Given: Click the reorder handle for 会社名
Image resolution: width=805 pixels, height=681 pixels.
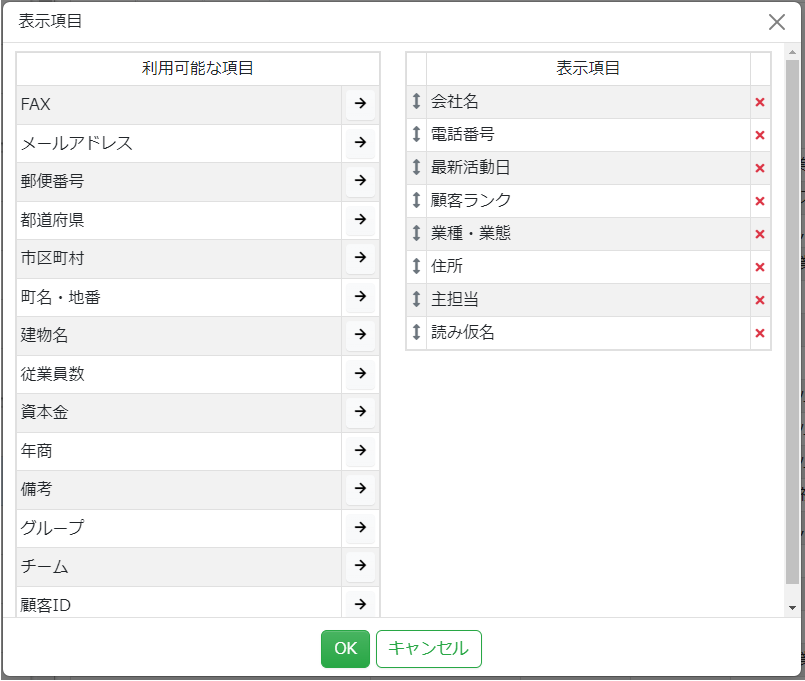Looking at the screenshot, I should coord(416,101).
